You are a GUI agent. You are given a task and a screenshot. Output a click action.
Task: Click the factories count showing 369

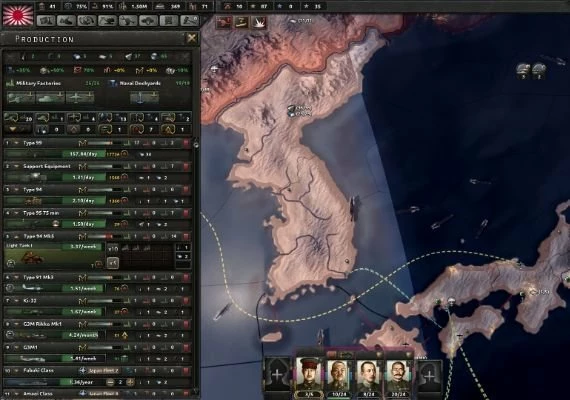tap(169, 6)
